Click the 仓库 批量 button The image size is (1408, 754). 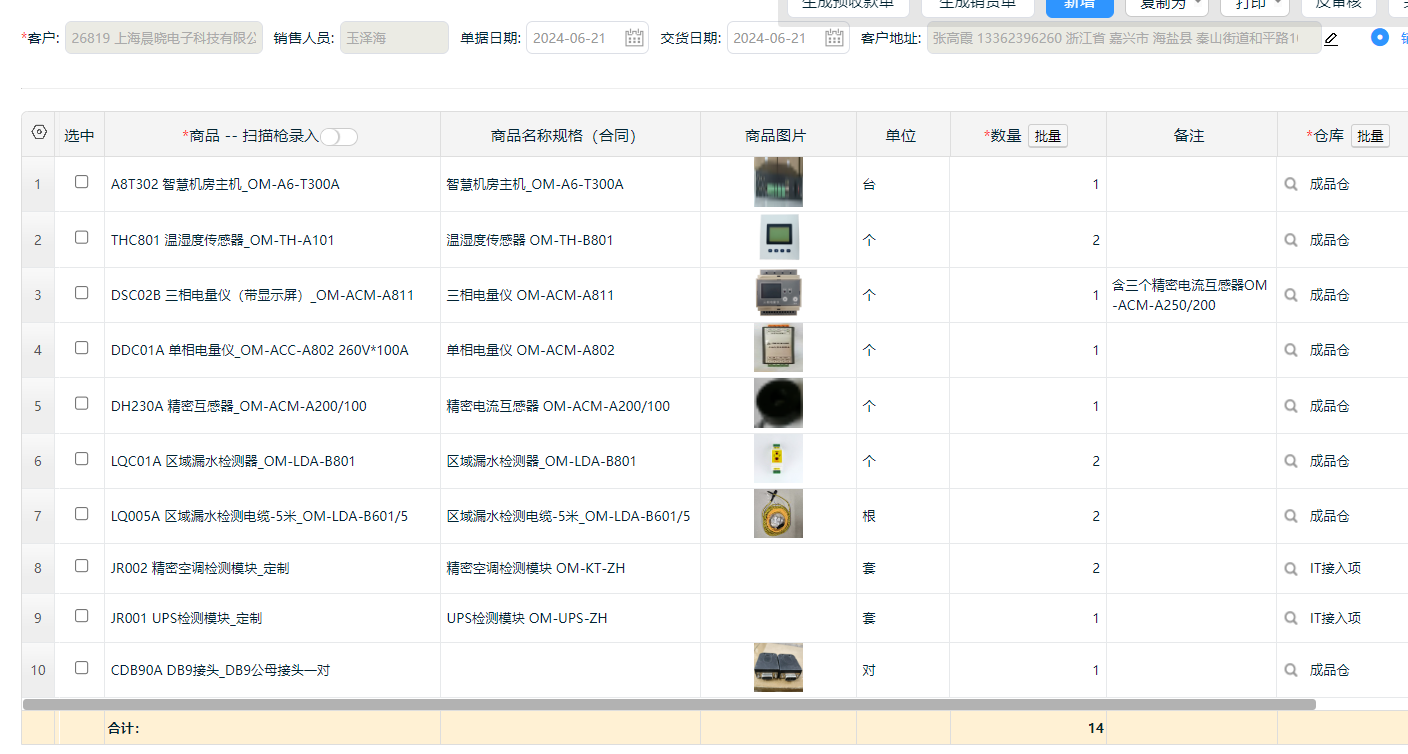(1371, 136)
